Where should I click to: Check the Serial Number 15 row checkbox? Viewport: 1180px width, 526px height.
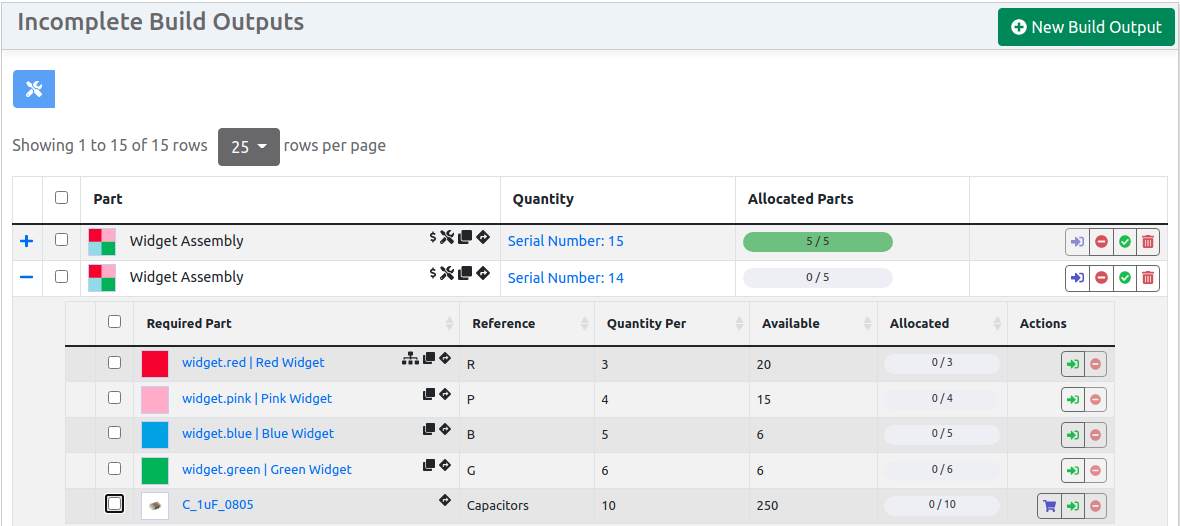[62, 240]
